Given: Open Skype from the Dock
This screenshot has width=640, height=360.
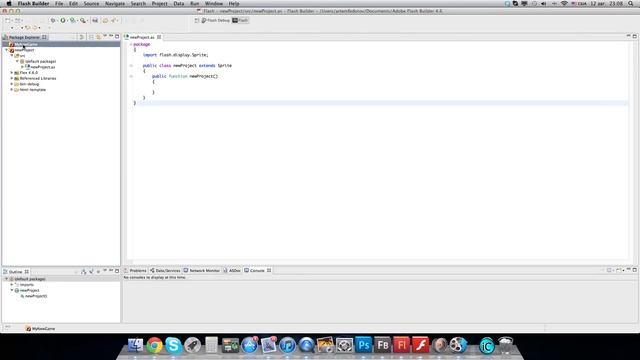Looking at the screenshot, I should (173, 345).
